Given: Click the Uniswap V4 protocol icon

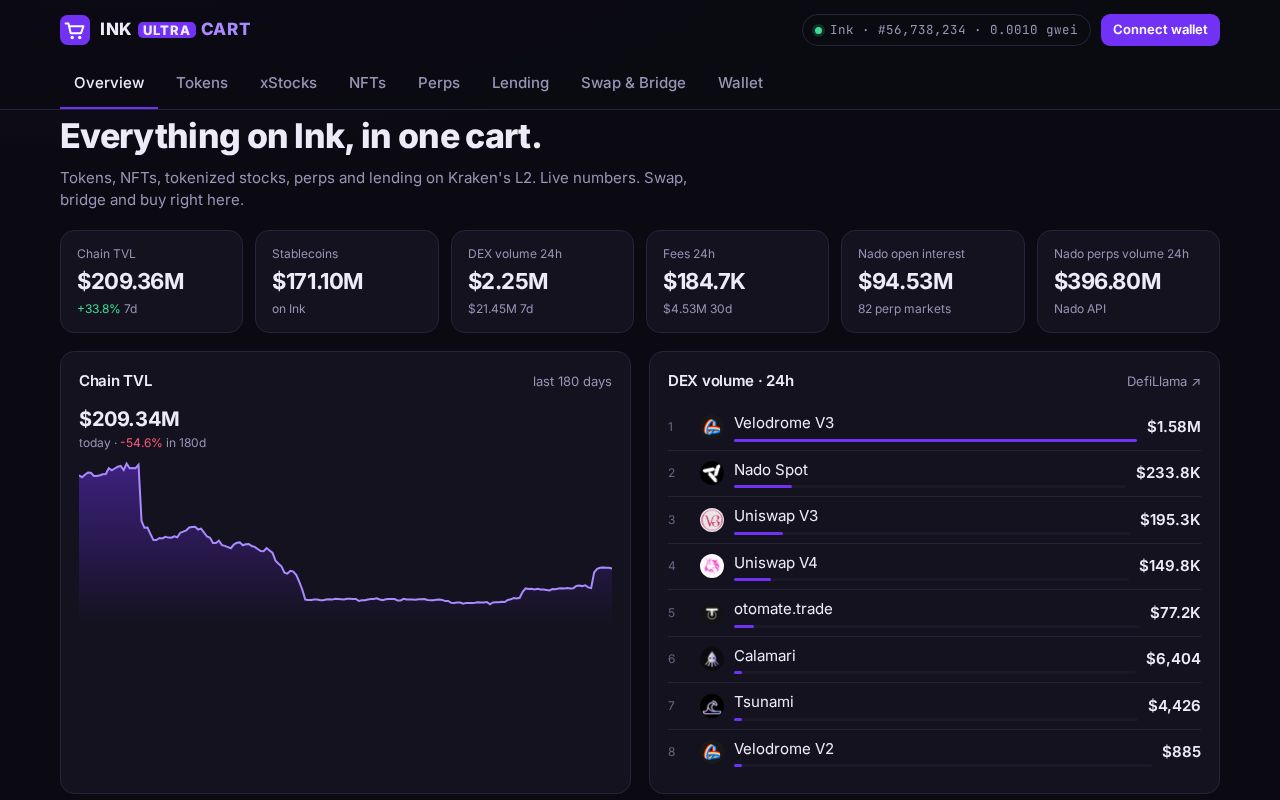Looking at the screenshot, I should 712,566.
